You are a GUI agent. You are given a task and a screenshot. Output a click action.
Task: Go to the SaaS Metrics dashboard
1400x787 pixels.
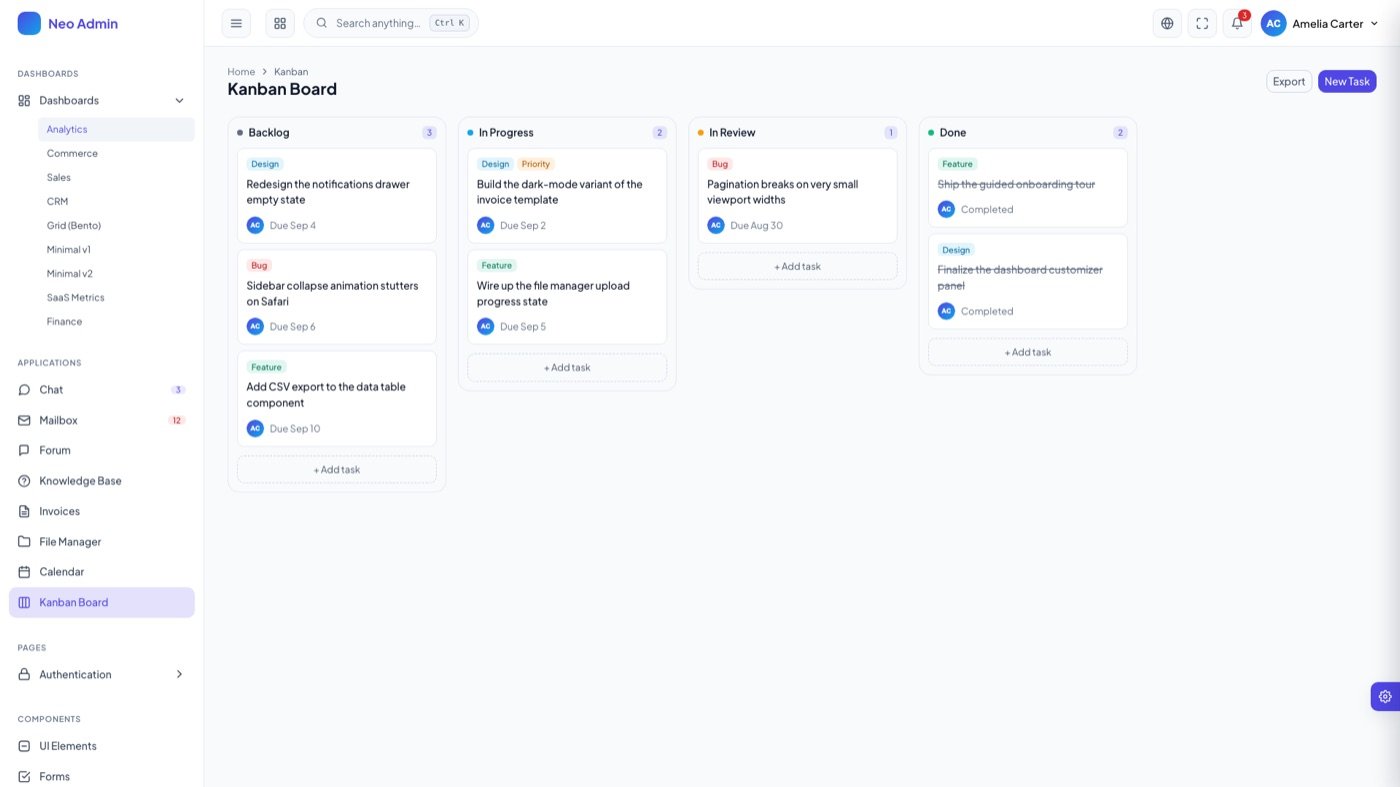(x=116, y=297)
